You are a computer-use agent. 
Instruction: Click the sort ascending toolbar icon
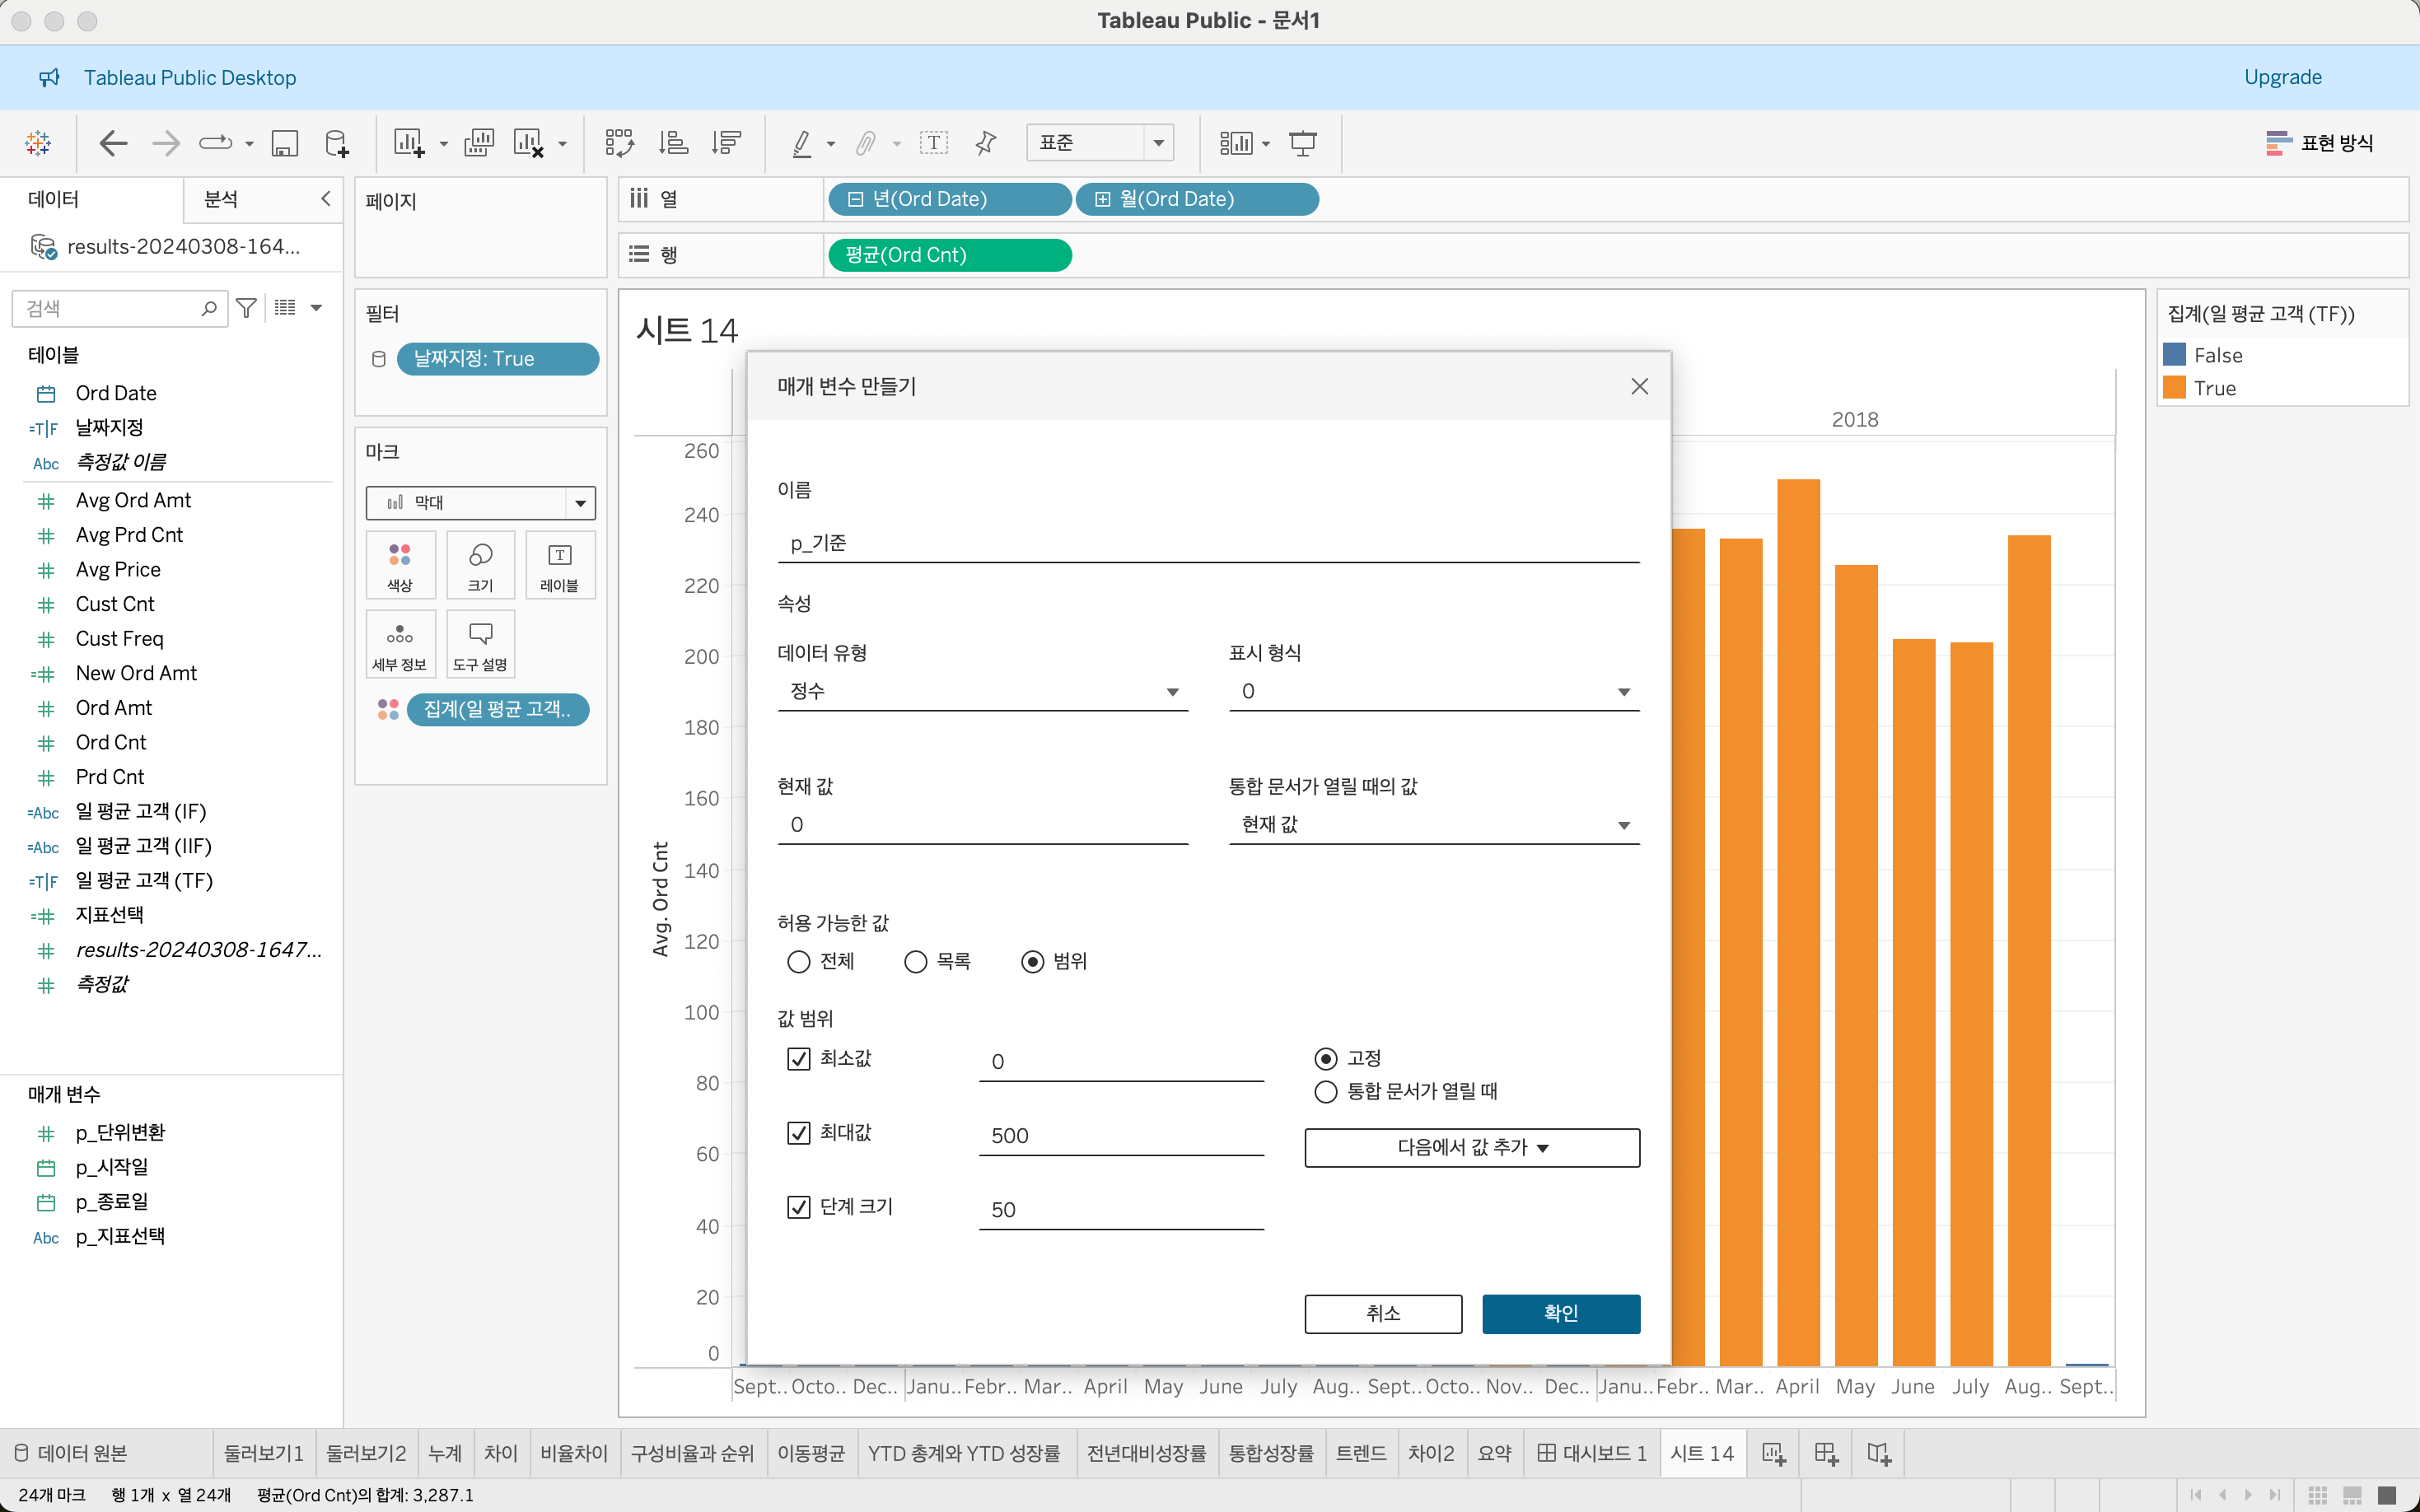[x=673, y=143]
